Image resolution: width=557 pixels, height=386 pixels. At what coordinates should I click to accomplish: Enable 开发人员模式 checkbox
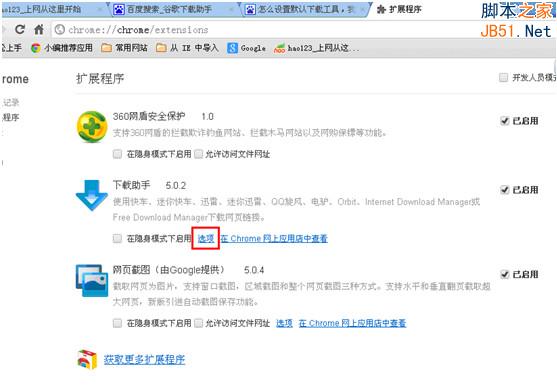pyautogui.click(x=503, y=77)
